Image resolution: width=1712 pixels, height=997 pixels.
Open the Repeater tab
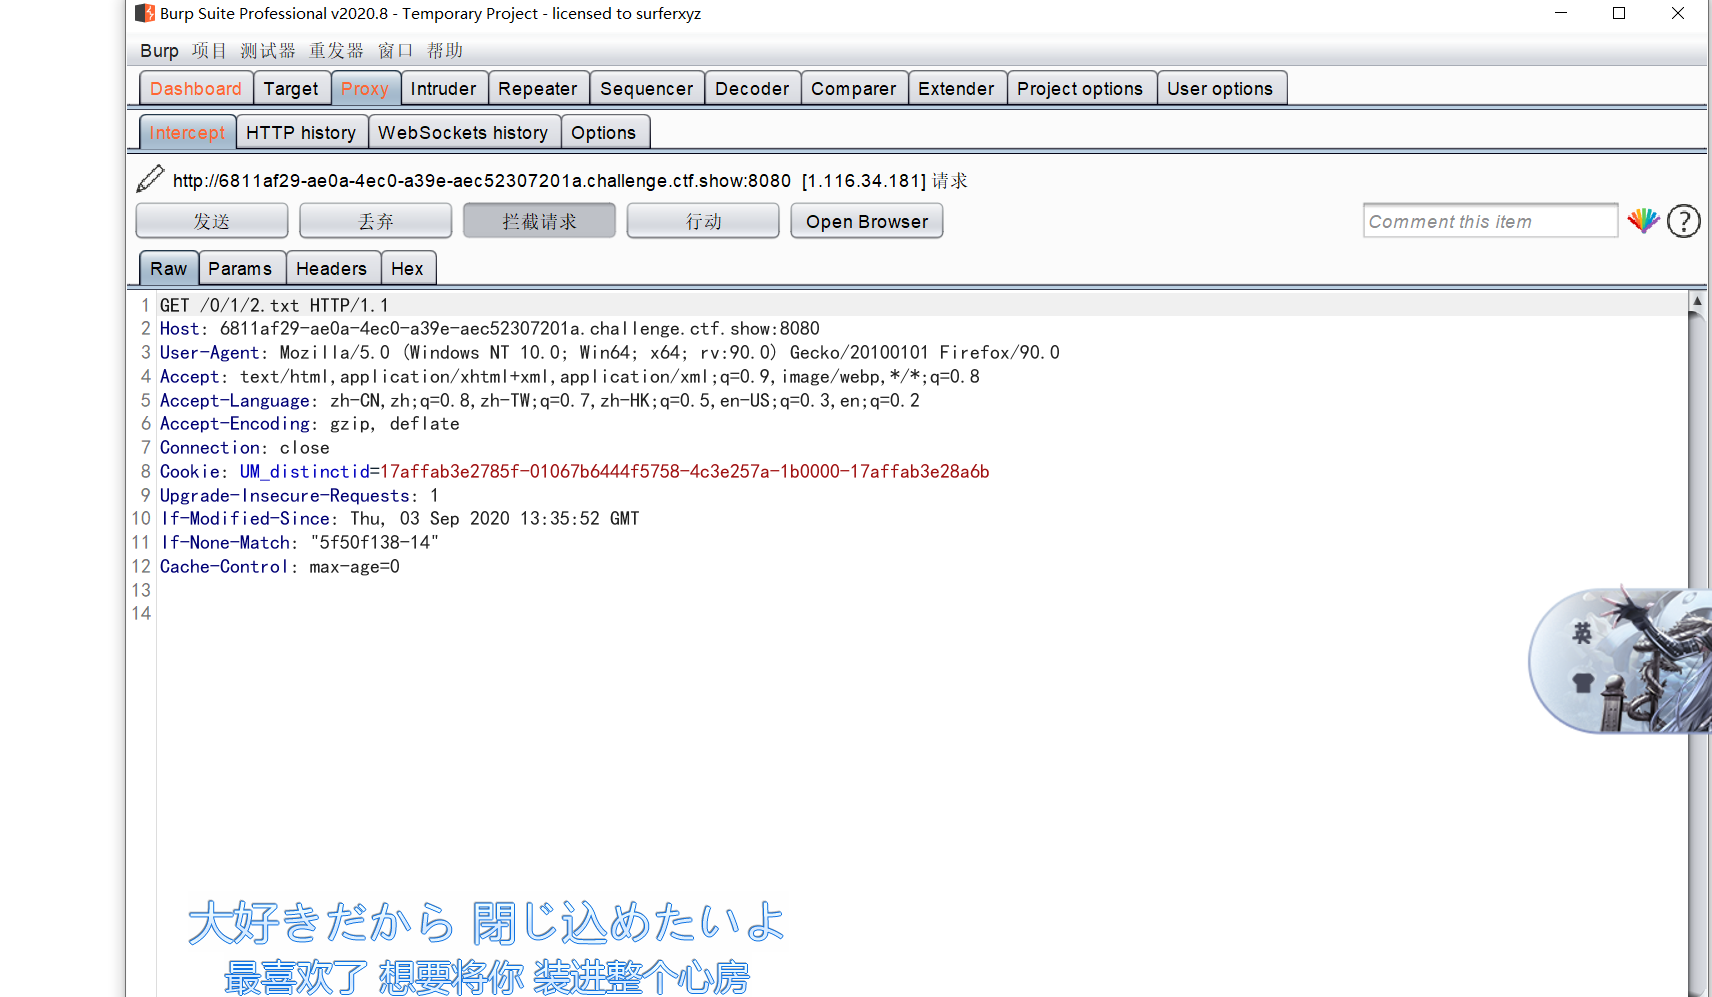(x=538, y=88)
